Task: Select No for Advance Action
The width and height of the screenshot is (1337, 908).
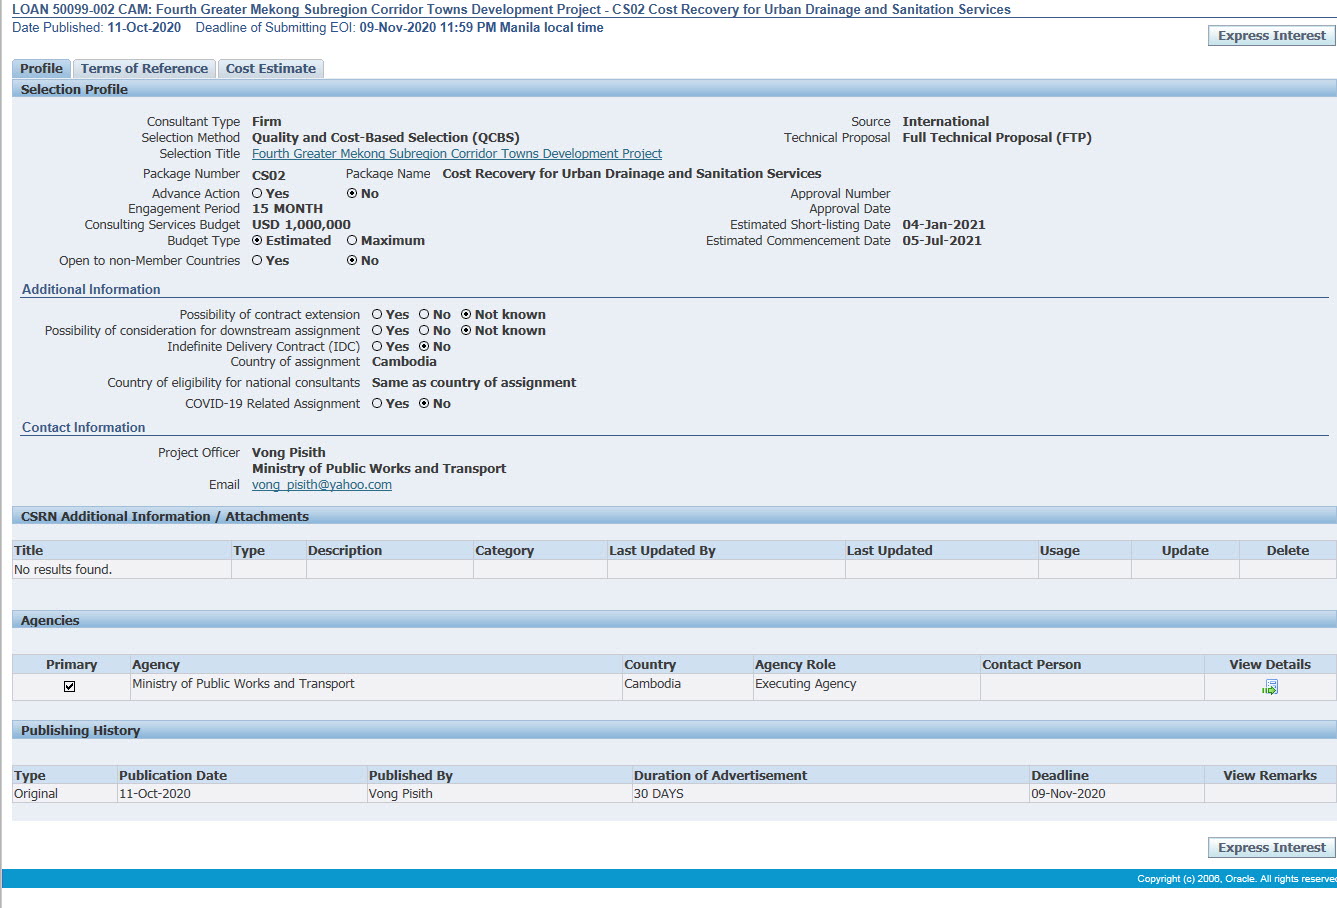Action: (352, 194)
